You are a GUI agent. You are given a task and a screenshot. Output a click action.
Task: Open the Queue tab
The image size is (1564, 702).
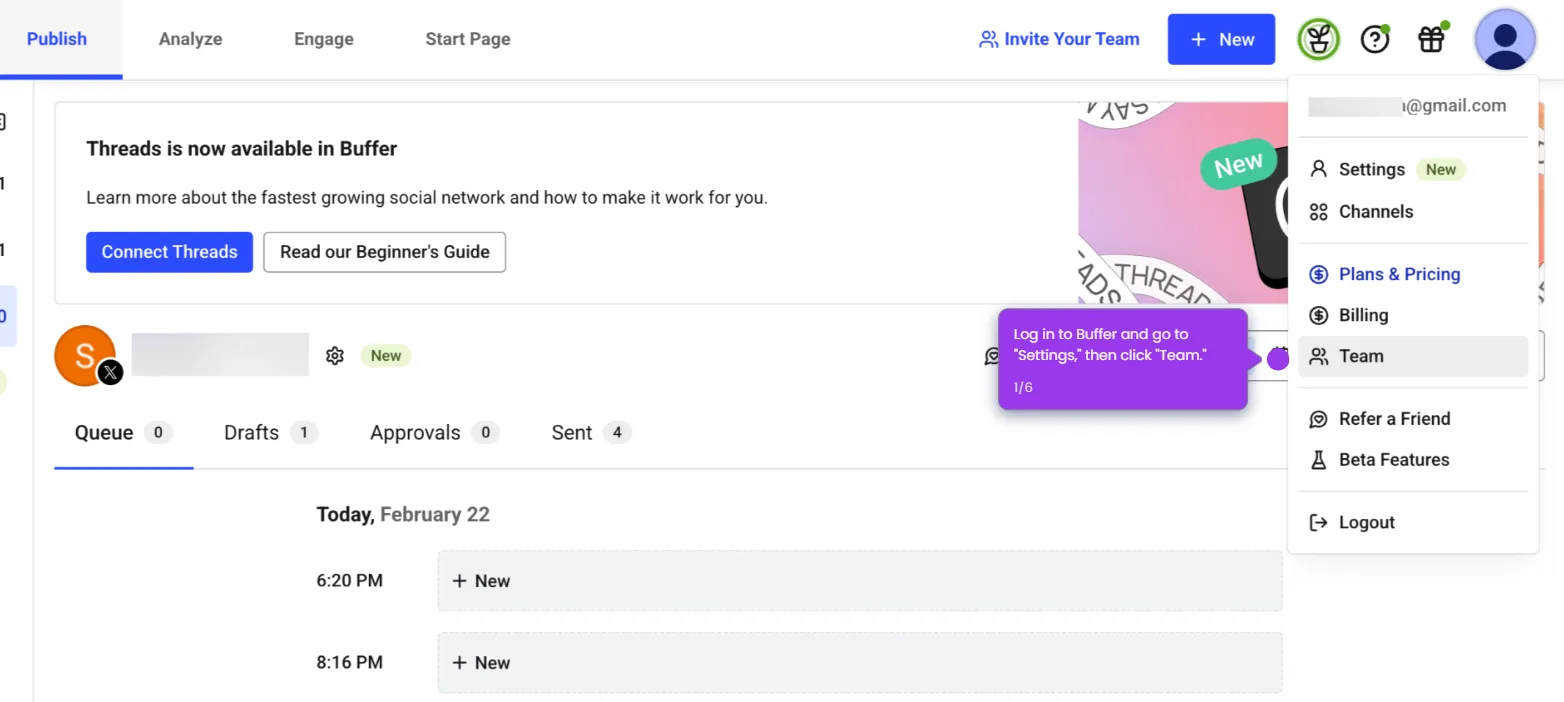124,433
